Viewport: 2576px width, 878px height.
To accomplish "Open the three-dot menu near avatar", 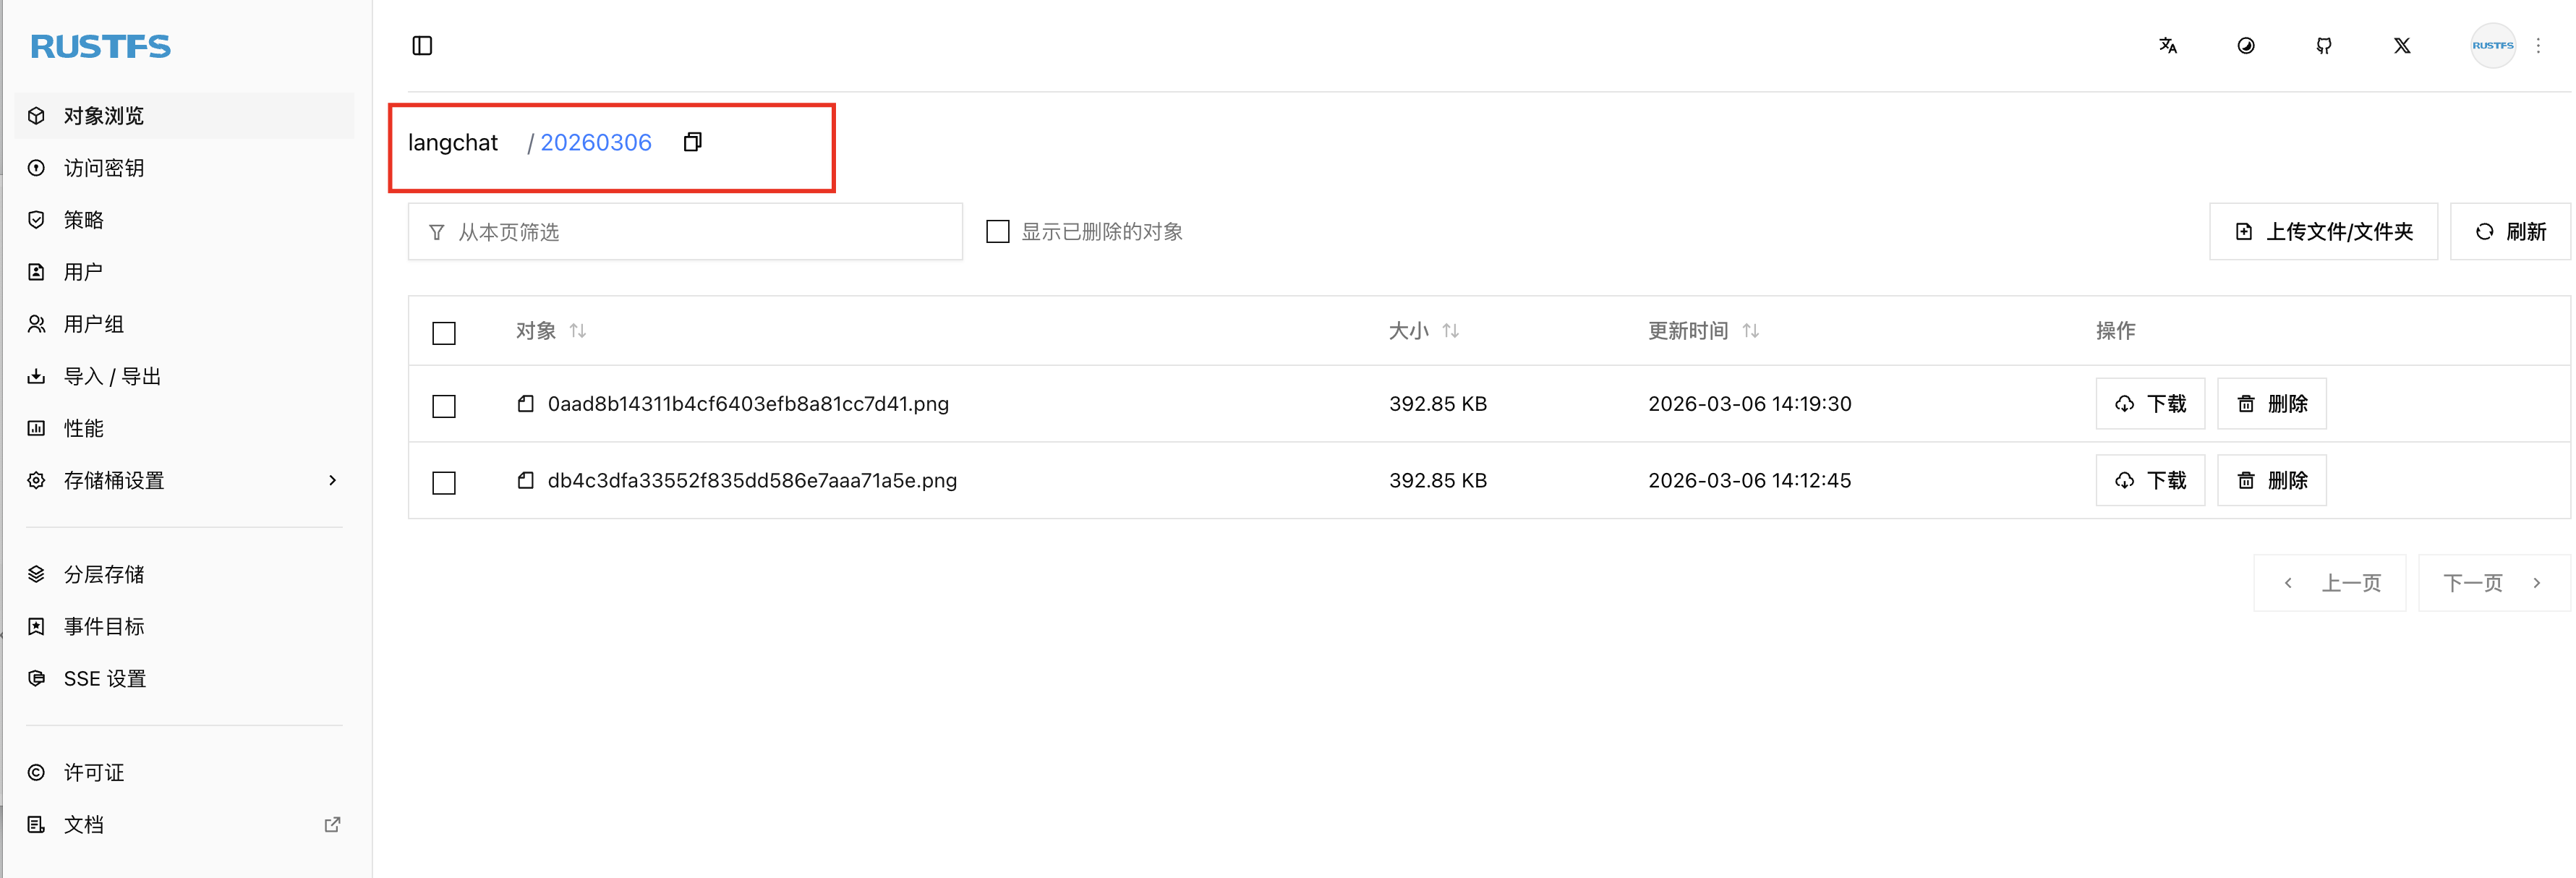I will click(x=2538, y=46).
